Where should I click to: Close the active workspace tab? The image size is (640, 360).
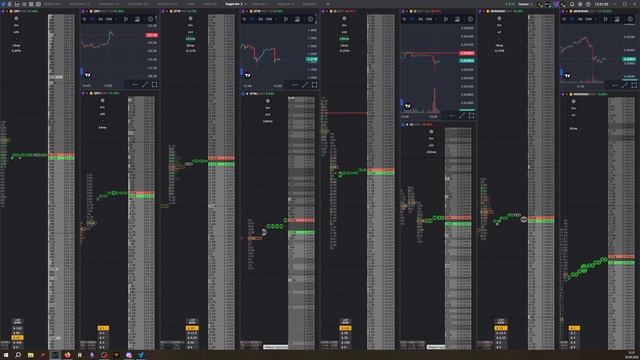245,4
